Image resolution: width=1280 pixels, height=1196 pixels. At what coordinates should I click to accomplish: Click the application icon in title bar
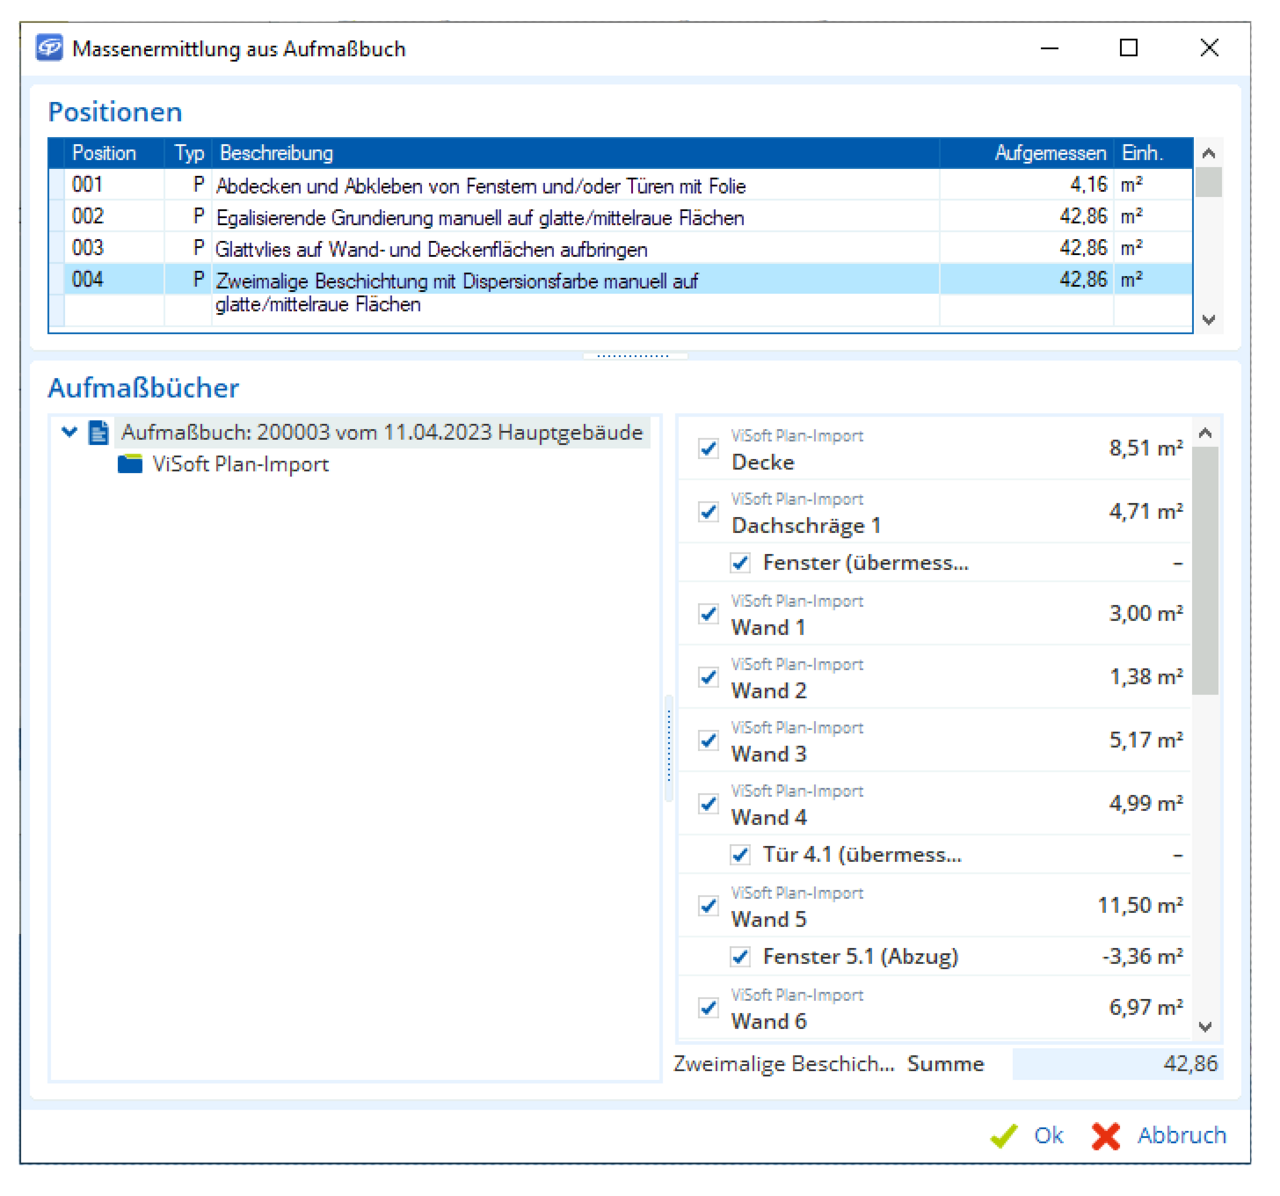tap(49, 49)
